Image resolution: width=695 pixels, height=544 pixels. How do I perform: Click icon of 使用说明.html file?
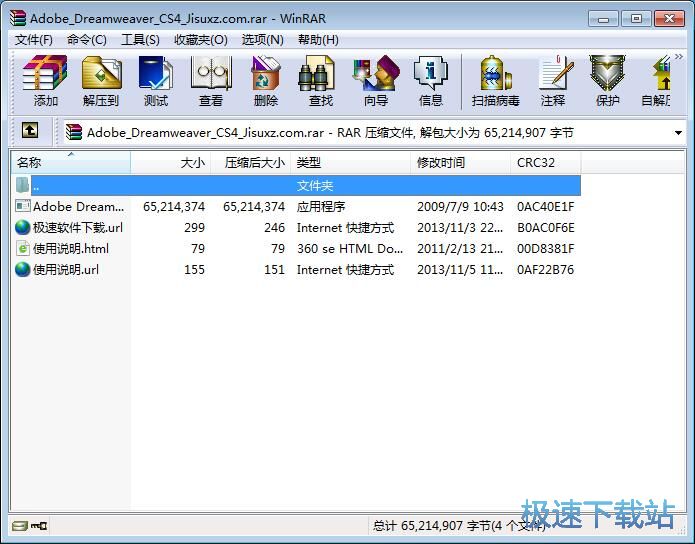[x=23, y=248]
